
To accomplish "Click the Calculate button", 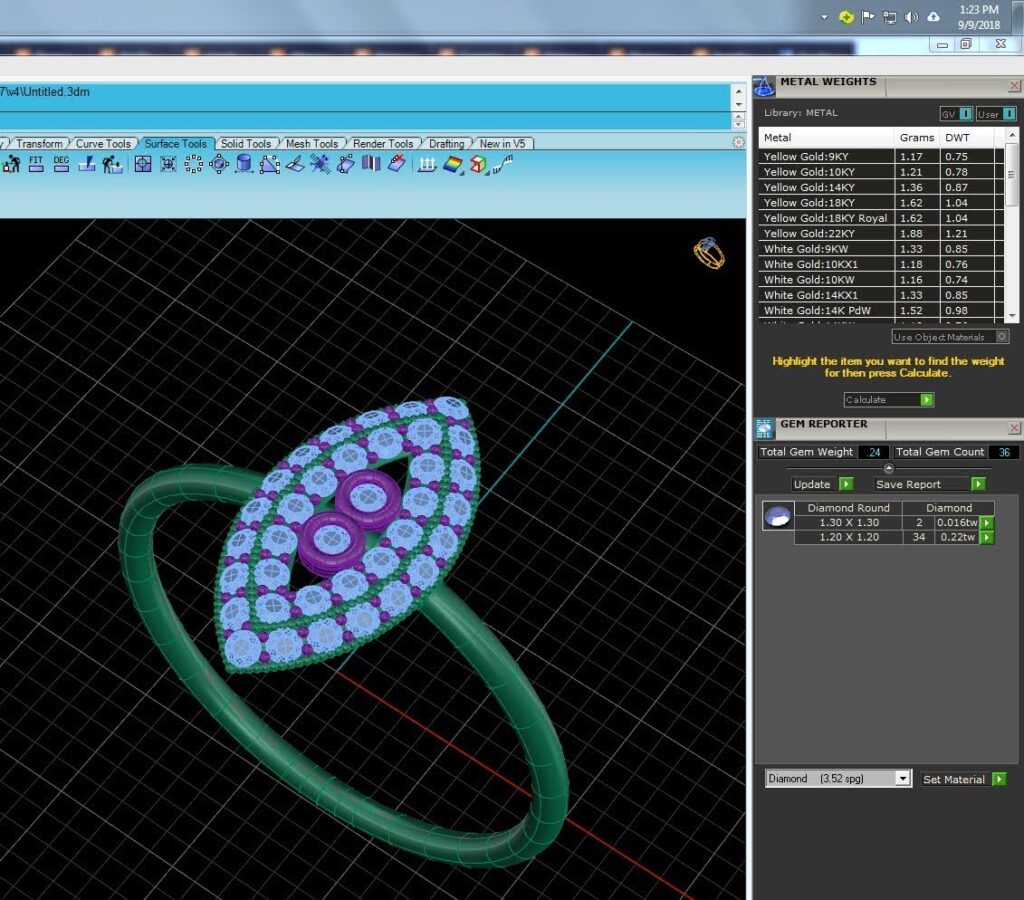I will [x=888, y=400].
